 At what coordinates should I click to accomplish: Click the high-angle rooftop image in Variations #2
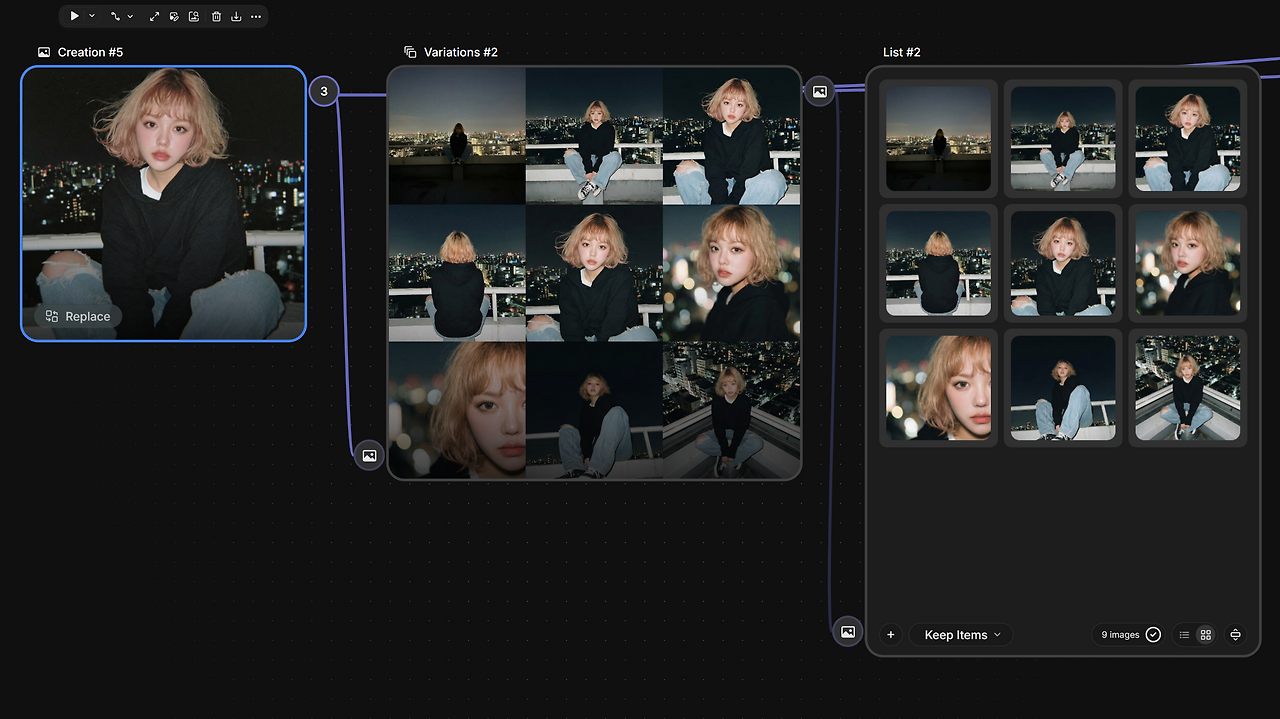(x=731, y=410)
